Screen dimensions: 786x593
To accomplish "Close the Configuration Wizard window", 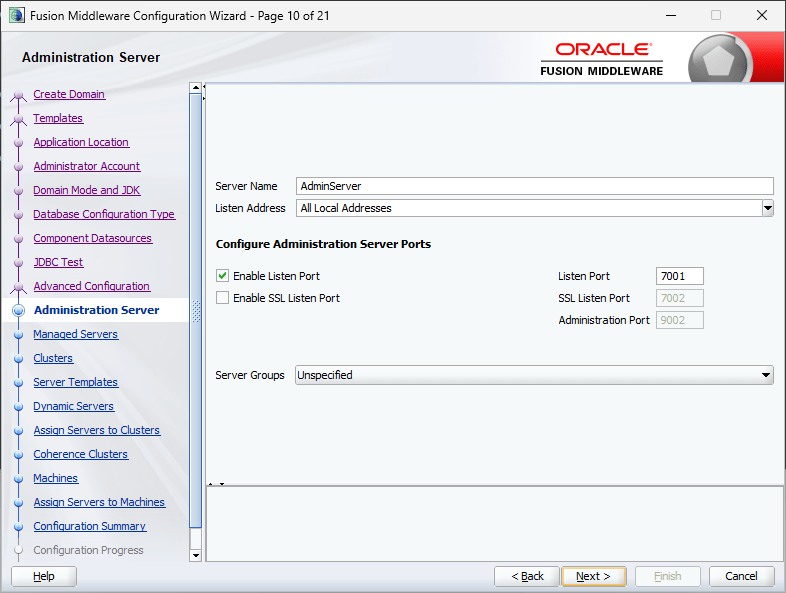I will coord(762,16).
